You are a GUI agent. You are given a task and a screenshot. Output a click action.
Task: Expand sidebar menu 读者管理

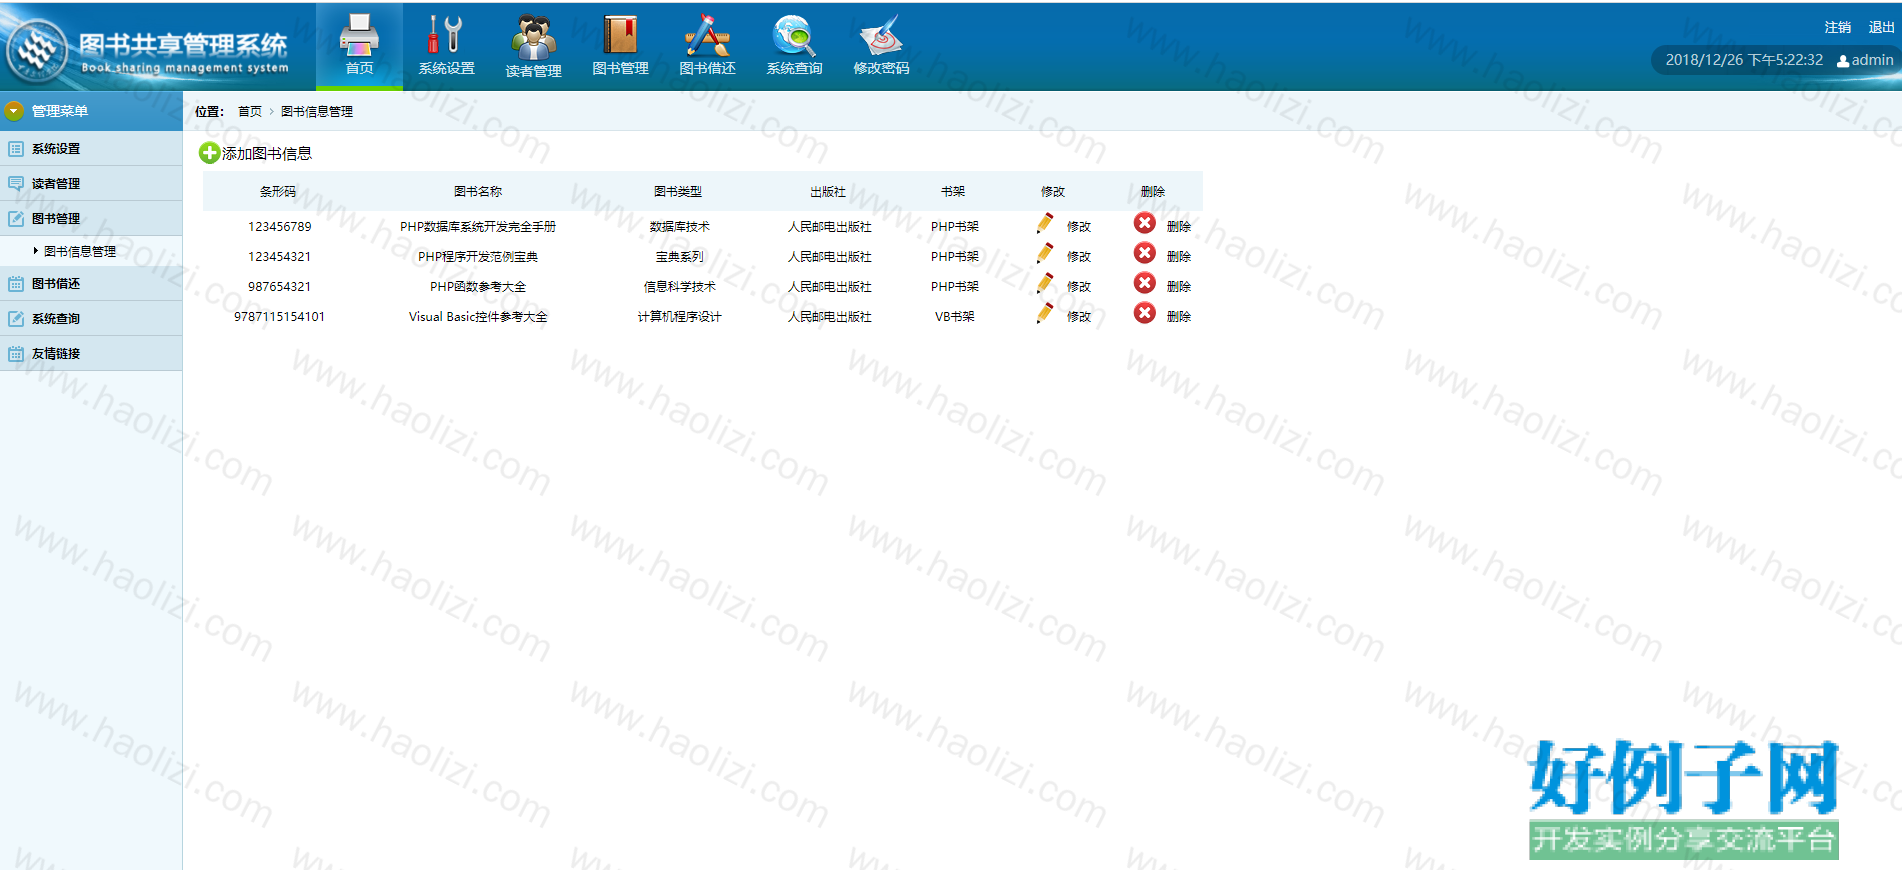pyautogui.click(x=91, y=184)
